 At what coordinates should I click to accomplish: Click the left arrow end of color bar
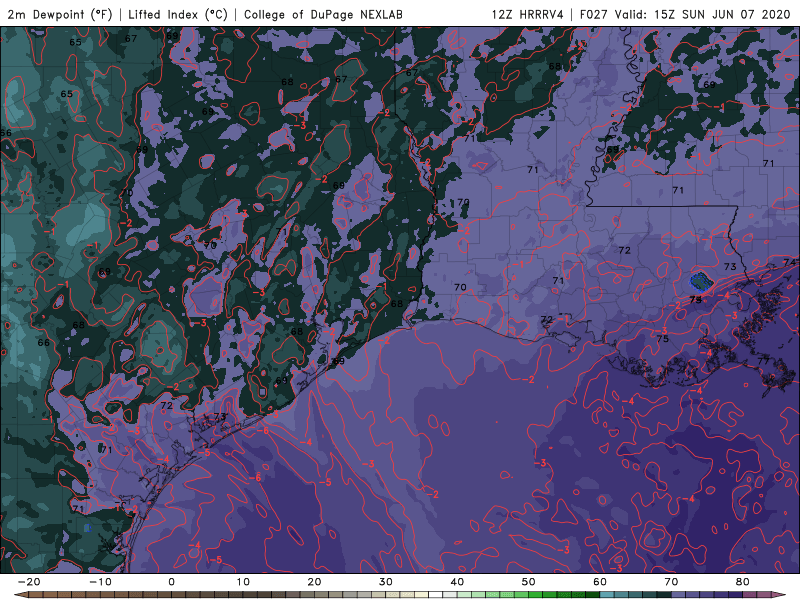click(x=20, y=595)
